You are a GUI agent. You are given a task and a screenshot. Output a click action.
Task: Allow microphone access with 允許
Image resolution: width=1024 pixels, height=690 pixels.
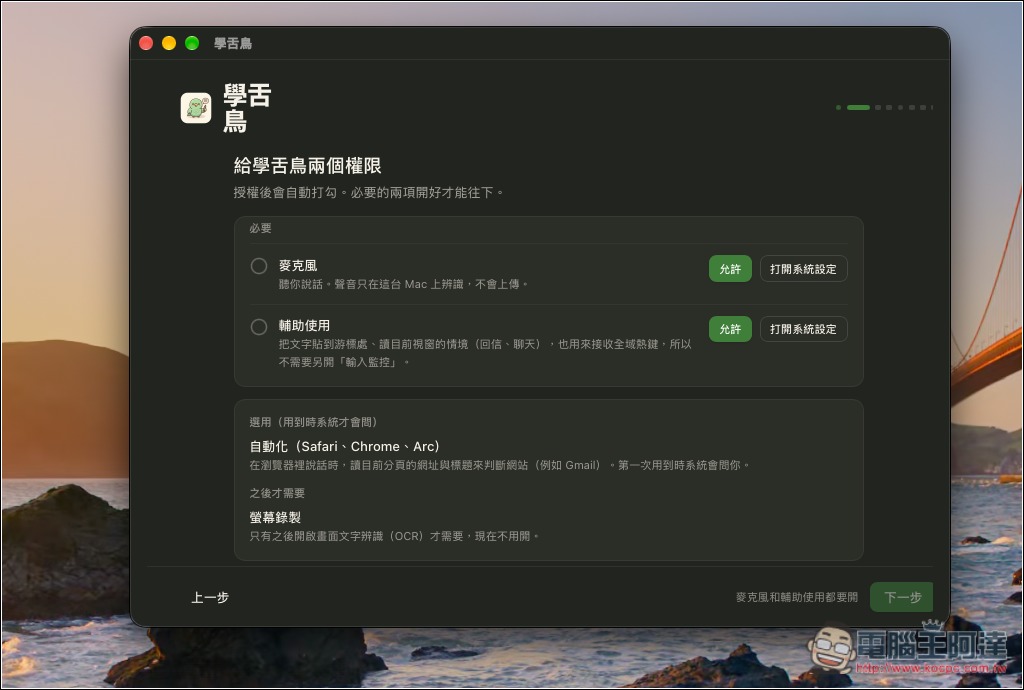pyautogui.click(x=730, y=269)
